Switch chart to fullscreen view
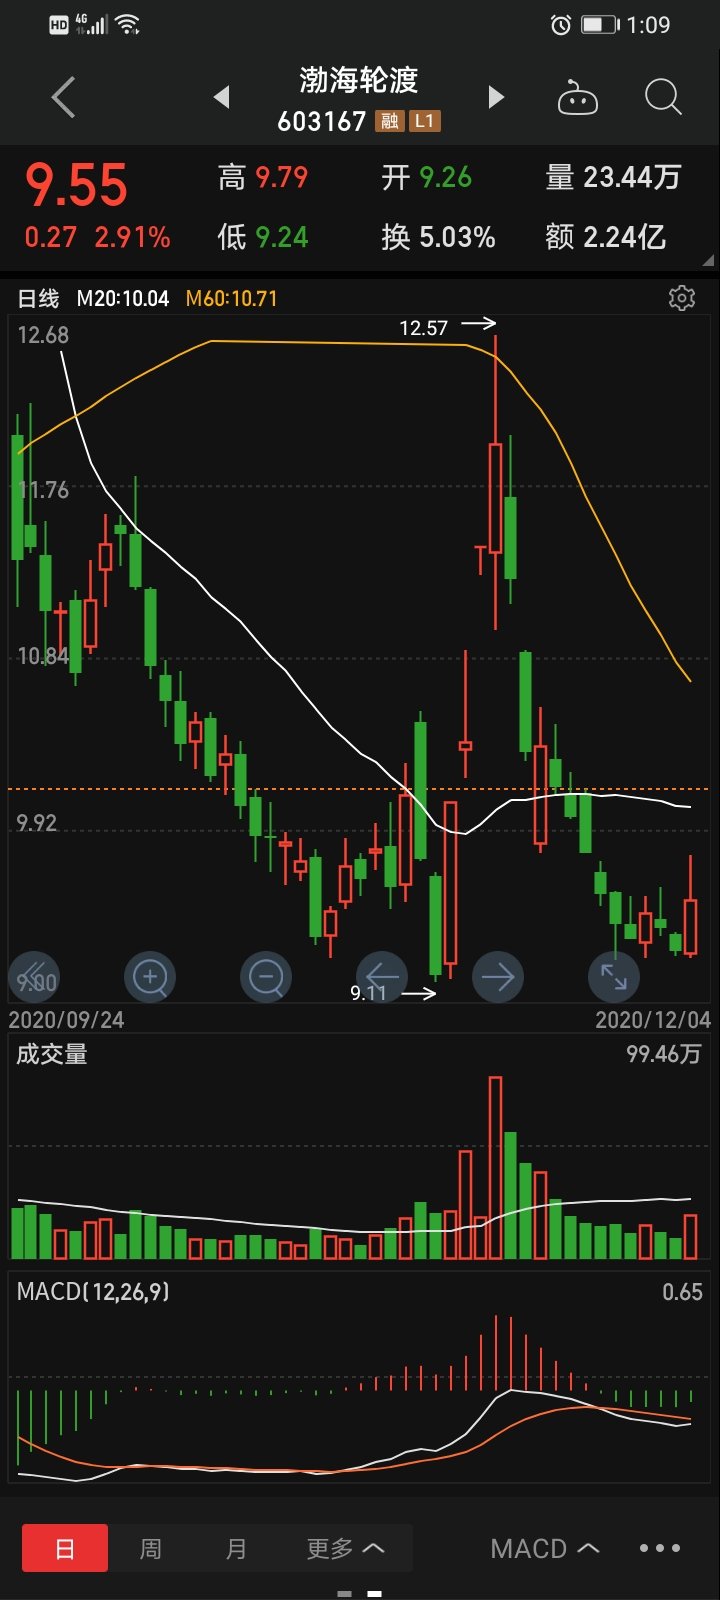The image size is (720, 1600). click(x=613, y=976)
